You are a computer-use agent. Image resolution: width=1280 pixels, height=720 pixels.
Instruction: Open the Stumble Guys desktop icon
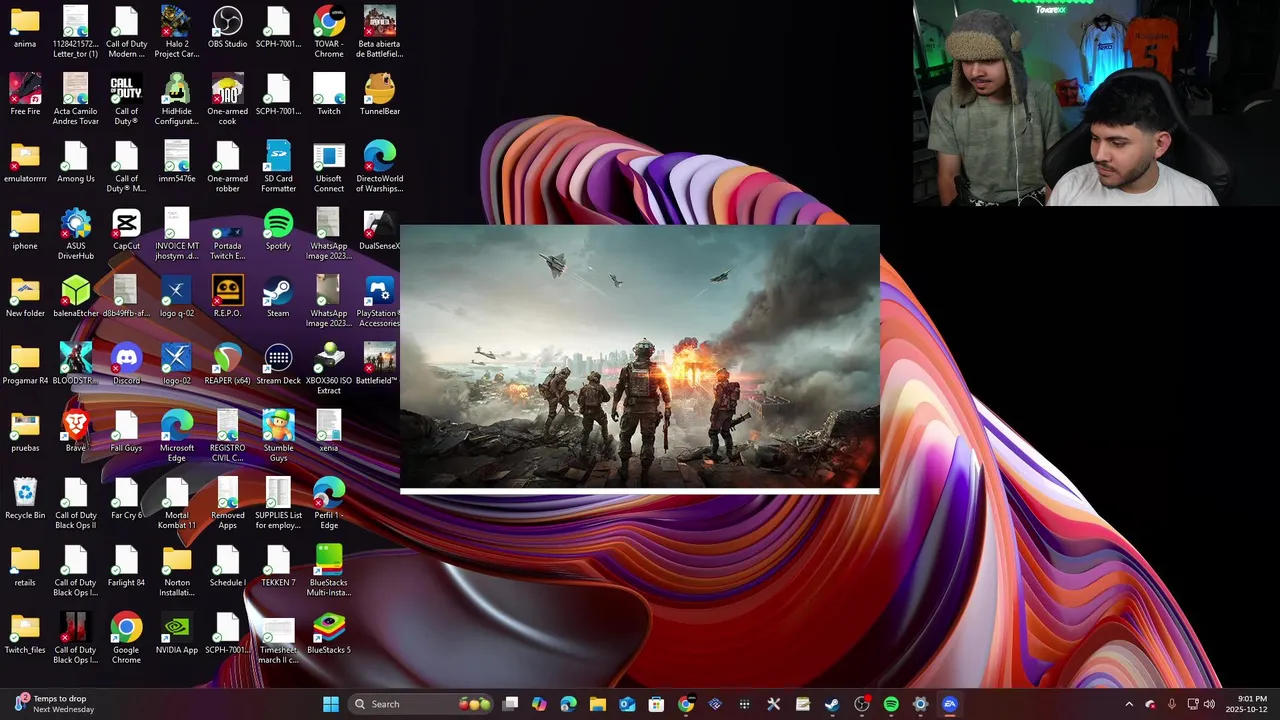pos(278,436)
